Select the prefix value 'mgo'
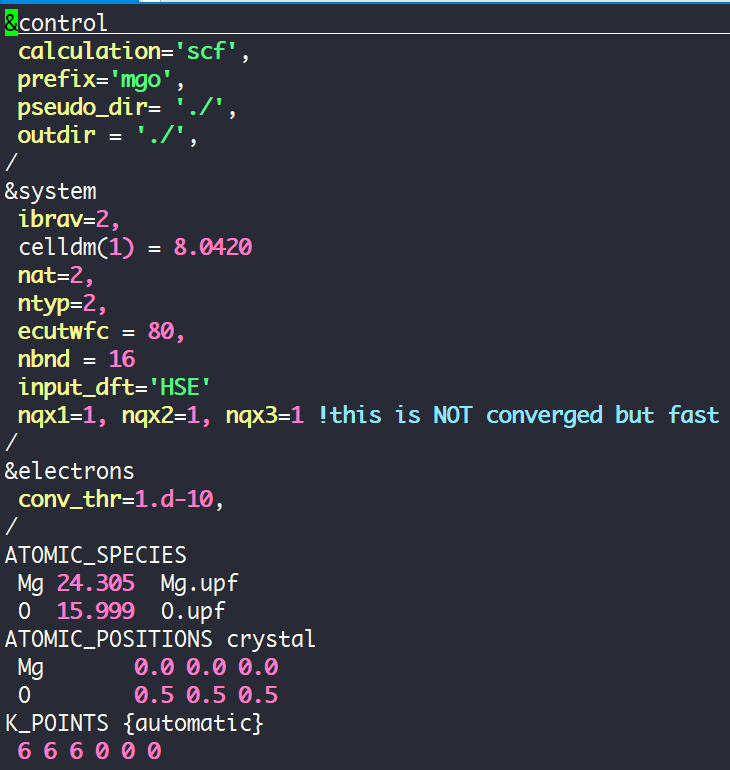The height and width of the screenshot is (770, 730). [x=141, y=80]
